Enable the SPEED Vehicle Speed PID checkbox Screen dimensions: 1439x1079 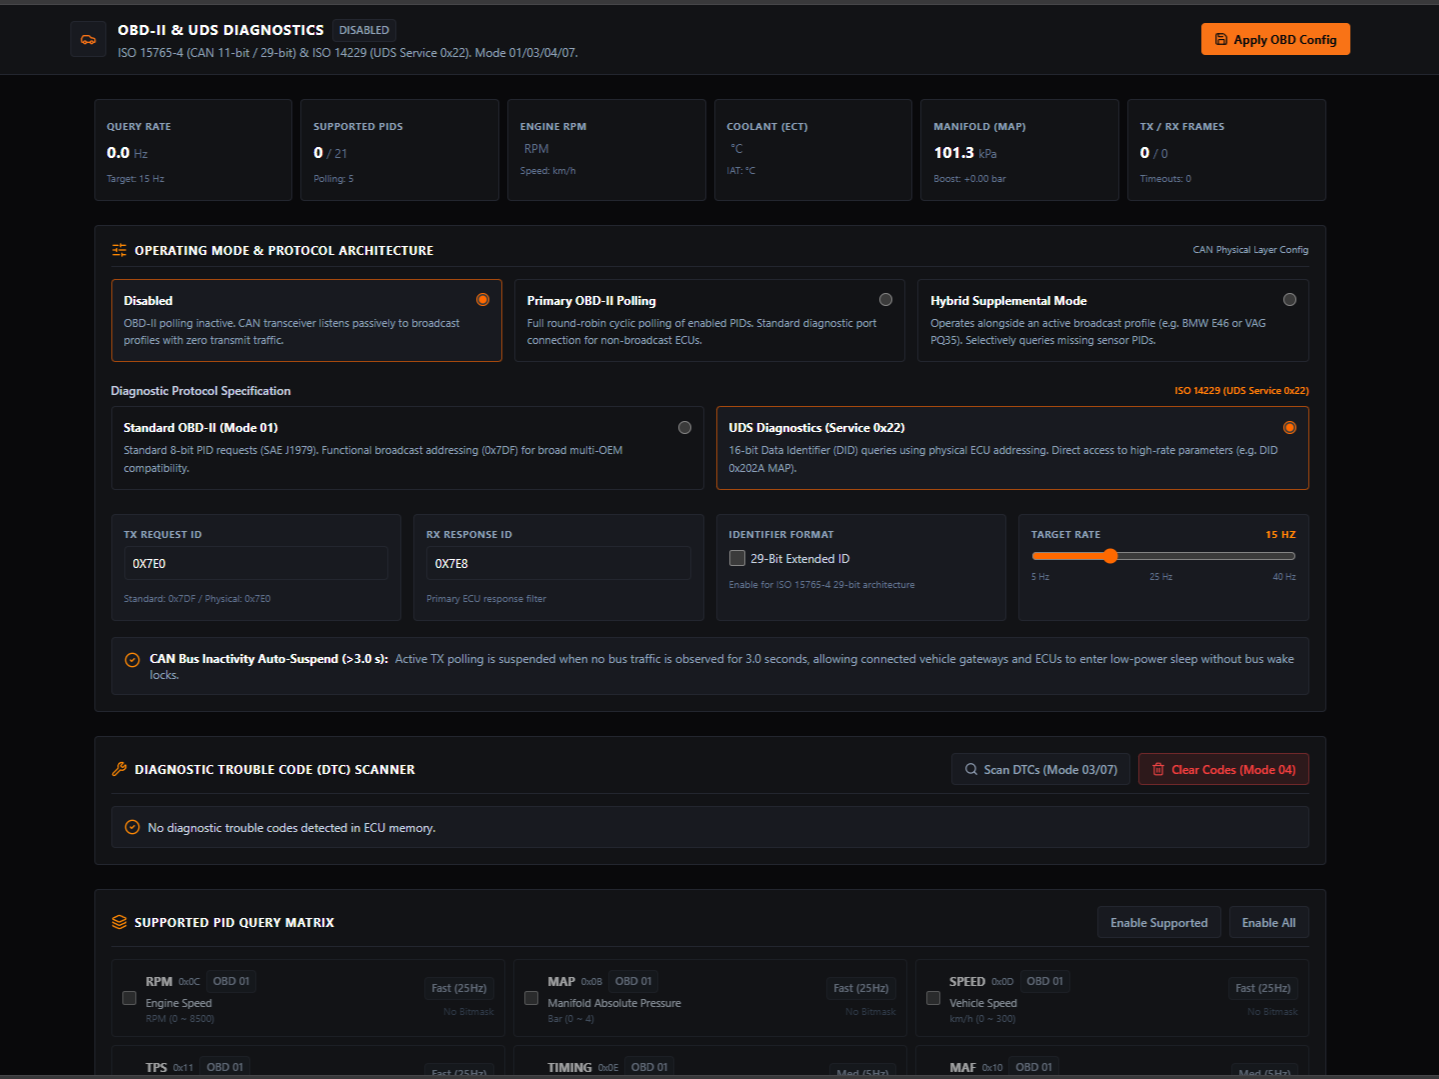(x=933, y=998)
